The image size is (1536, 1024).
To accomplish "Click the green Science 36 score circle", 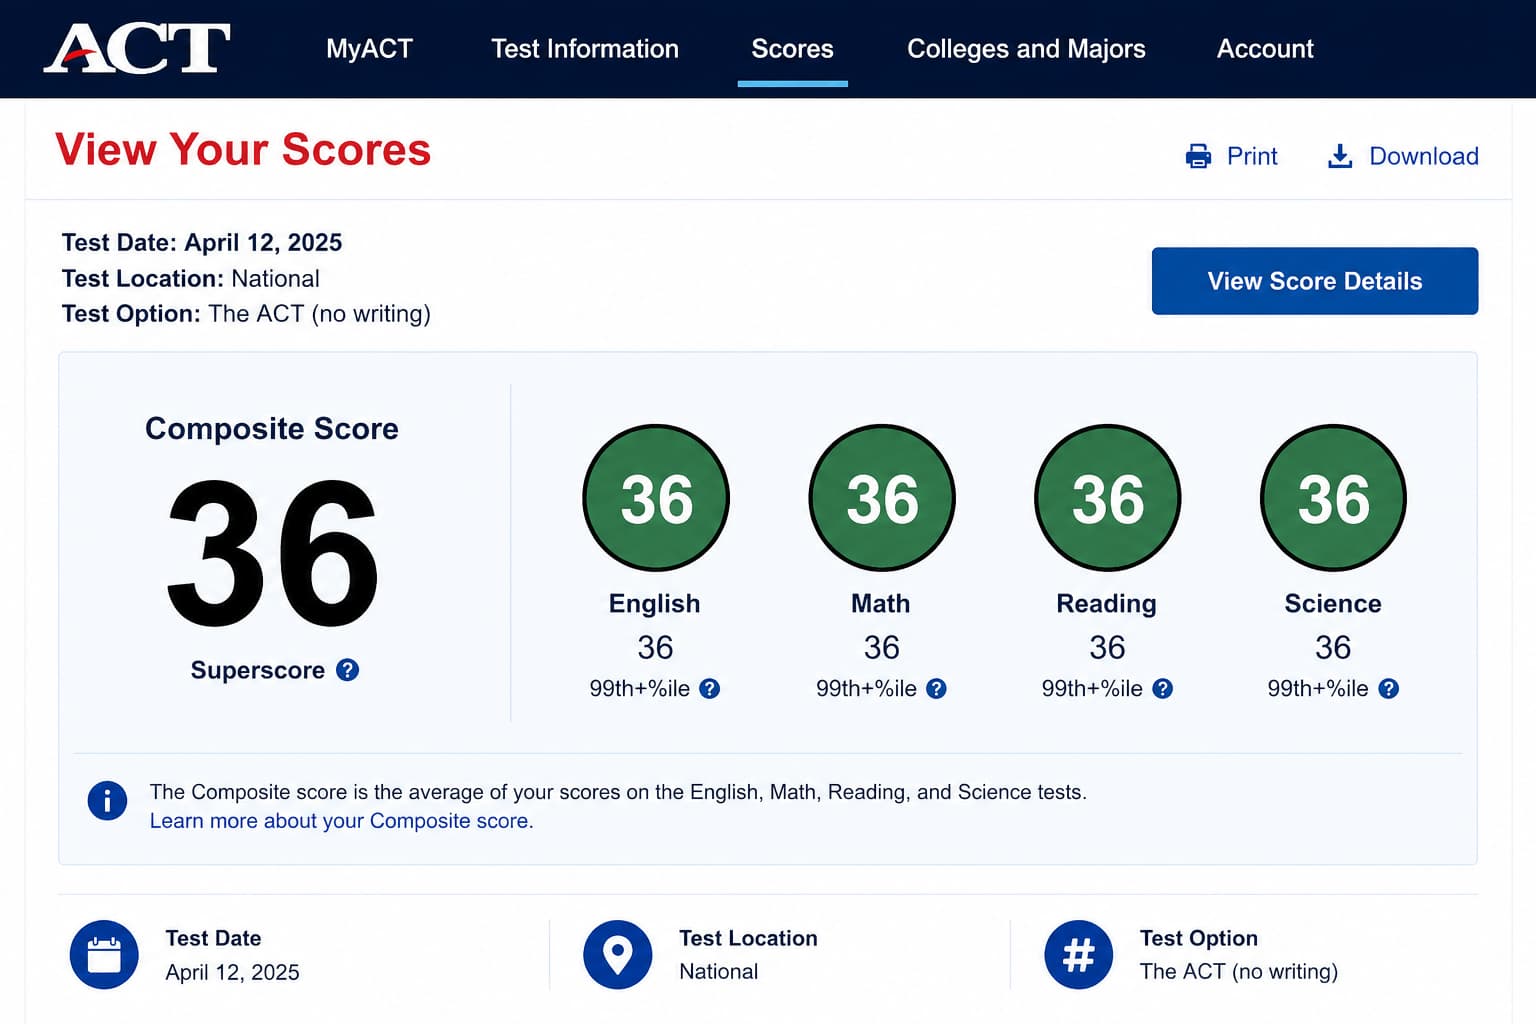I will [x=1333, y=498].
